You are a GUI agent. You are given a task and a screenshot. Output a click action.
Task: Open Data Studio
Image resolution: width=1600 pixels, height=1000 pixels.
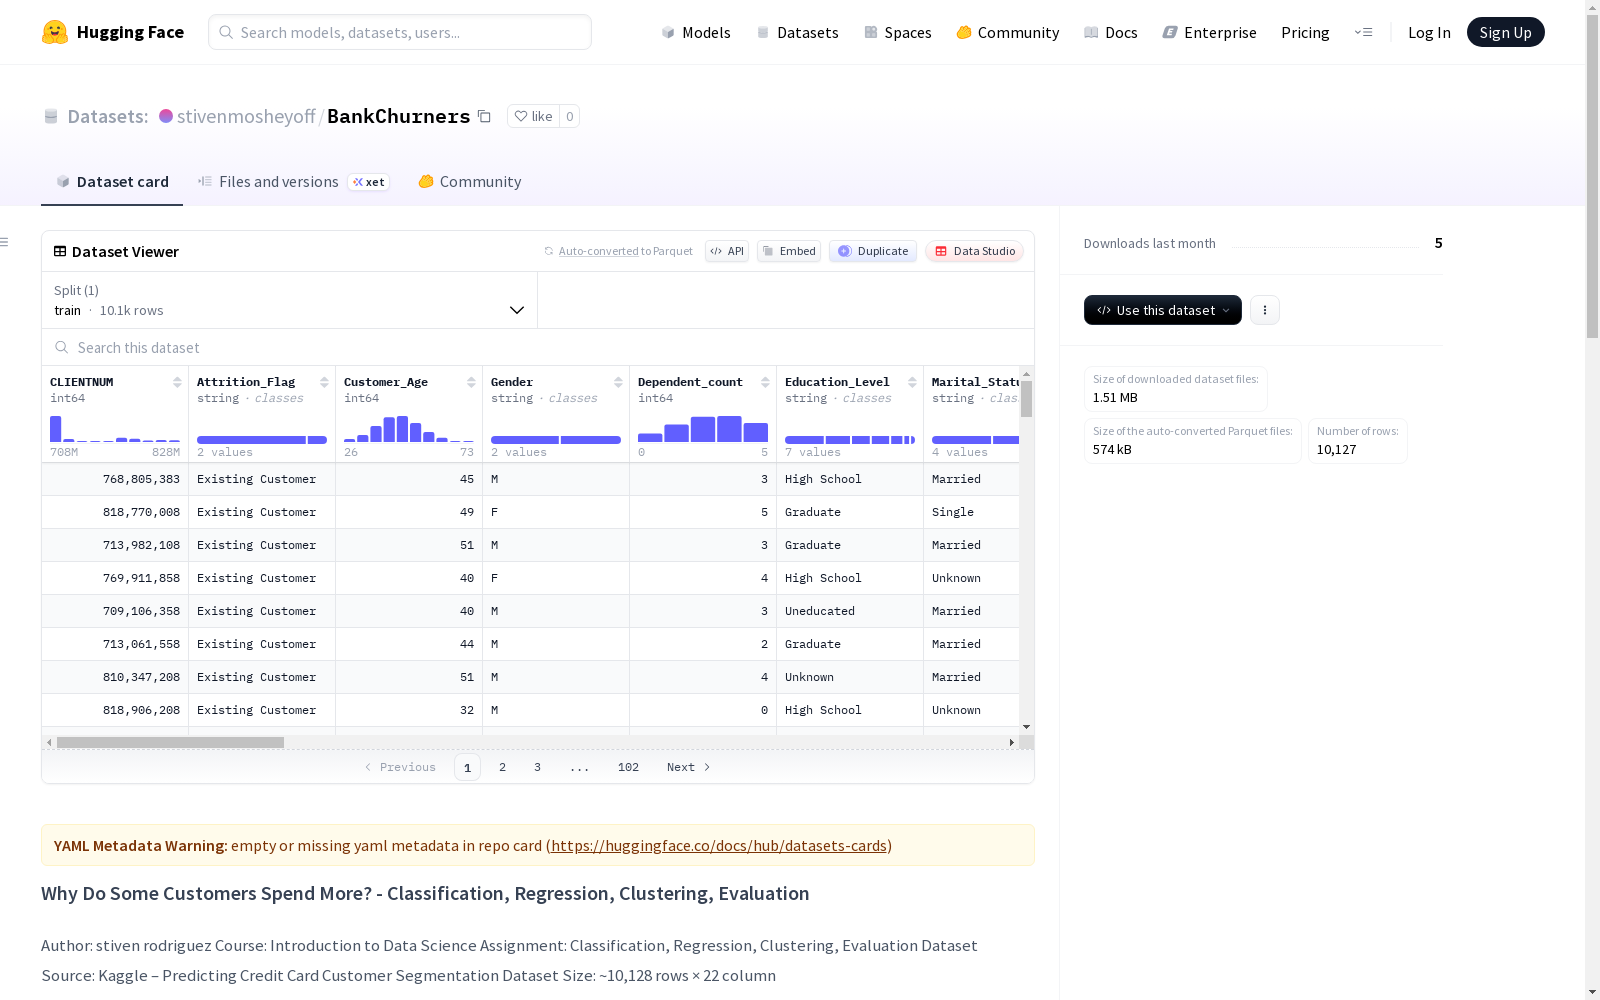point(974,251)
